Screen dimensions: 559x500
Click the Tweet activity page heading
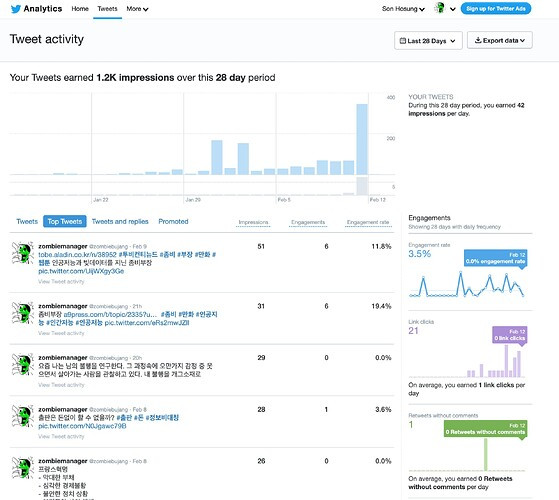[47, 39]
